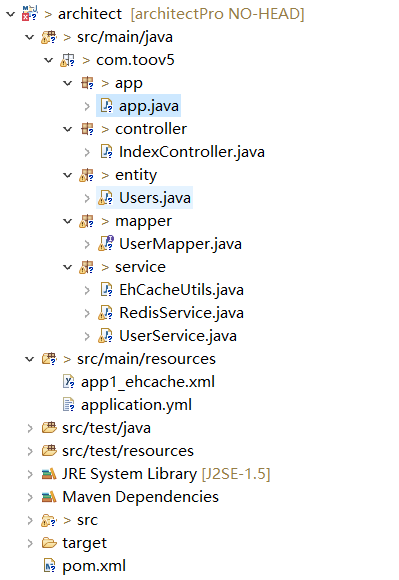Select UserService.java file name

[x=178, y=336]
